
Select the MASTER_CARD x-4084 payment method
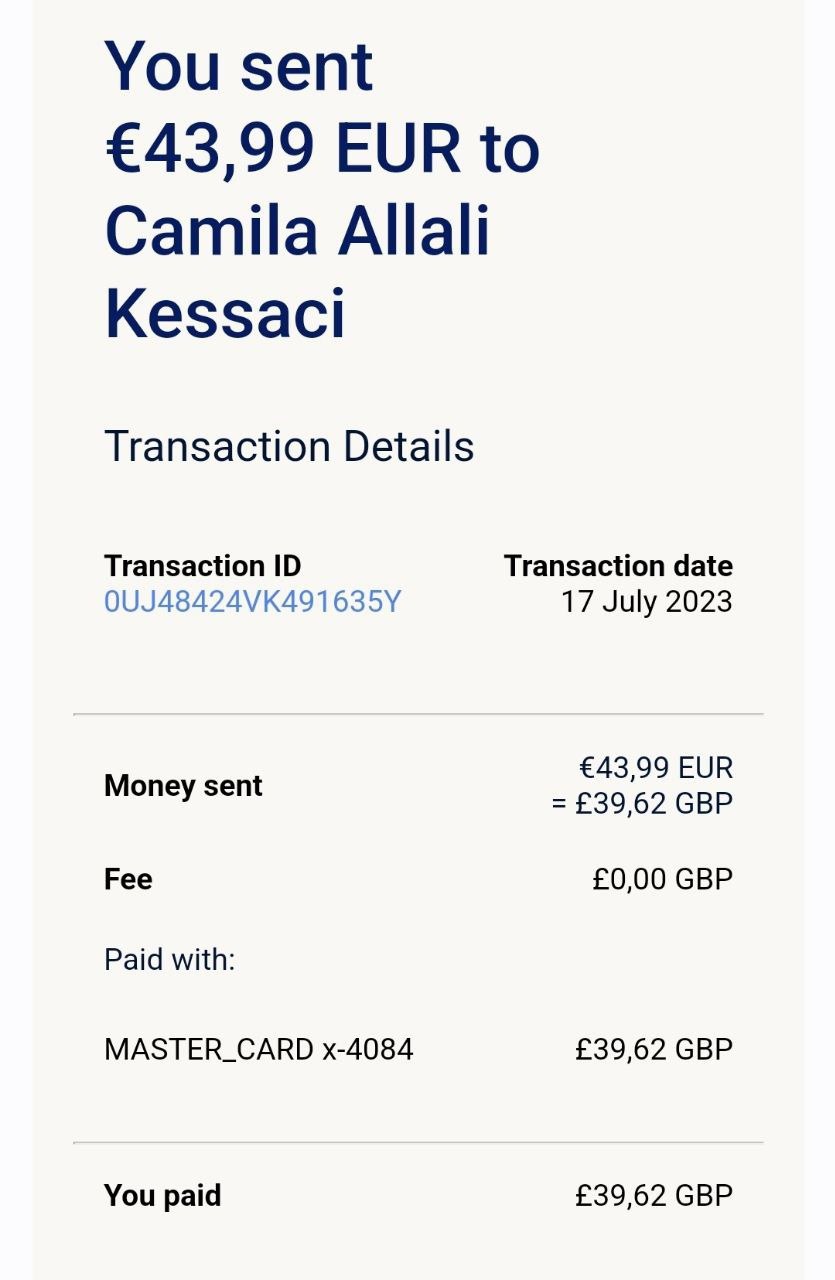(258, 1050)
